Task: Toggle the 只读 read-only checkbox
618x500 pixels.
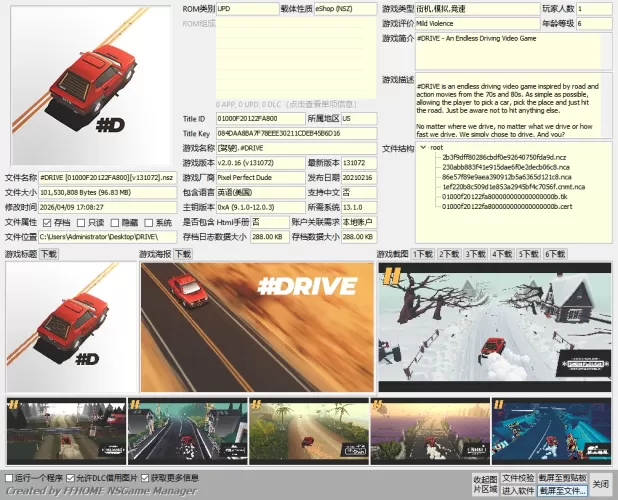Action: [81, 223]
